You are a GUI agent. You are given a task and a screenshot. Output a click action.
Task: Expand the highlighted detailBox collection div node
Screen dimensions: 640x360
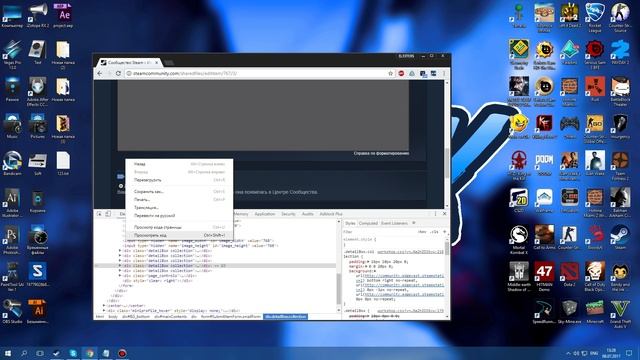[x=120, y=266]
